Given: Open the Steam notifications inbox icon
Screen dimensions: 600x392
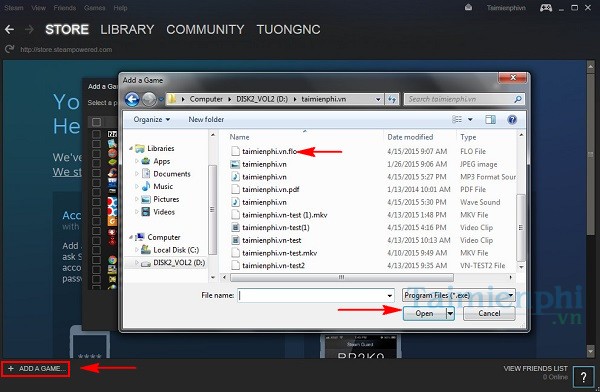Looking at the screenshot, I should [x=468, y=7].
